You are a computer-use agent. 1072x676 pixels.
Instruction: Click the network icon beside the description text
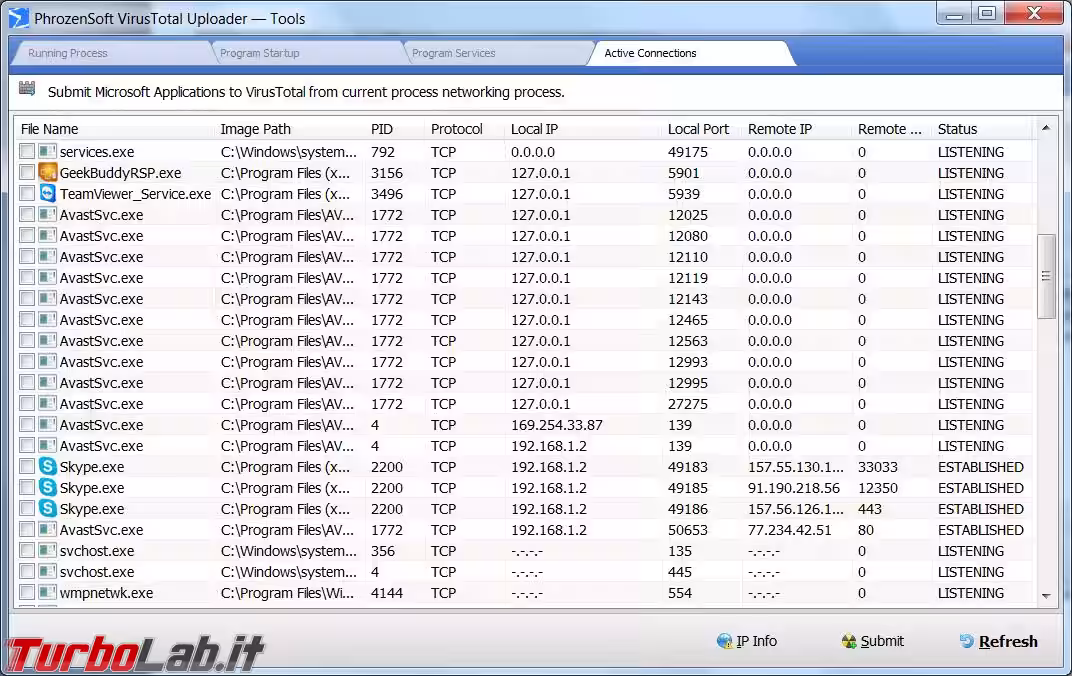27,90
